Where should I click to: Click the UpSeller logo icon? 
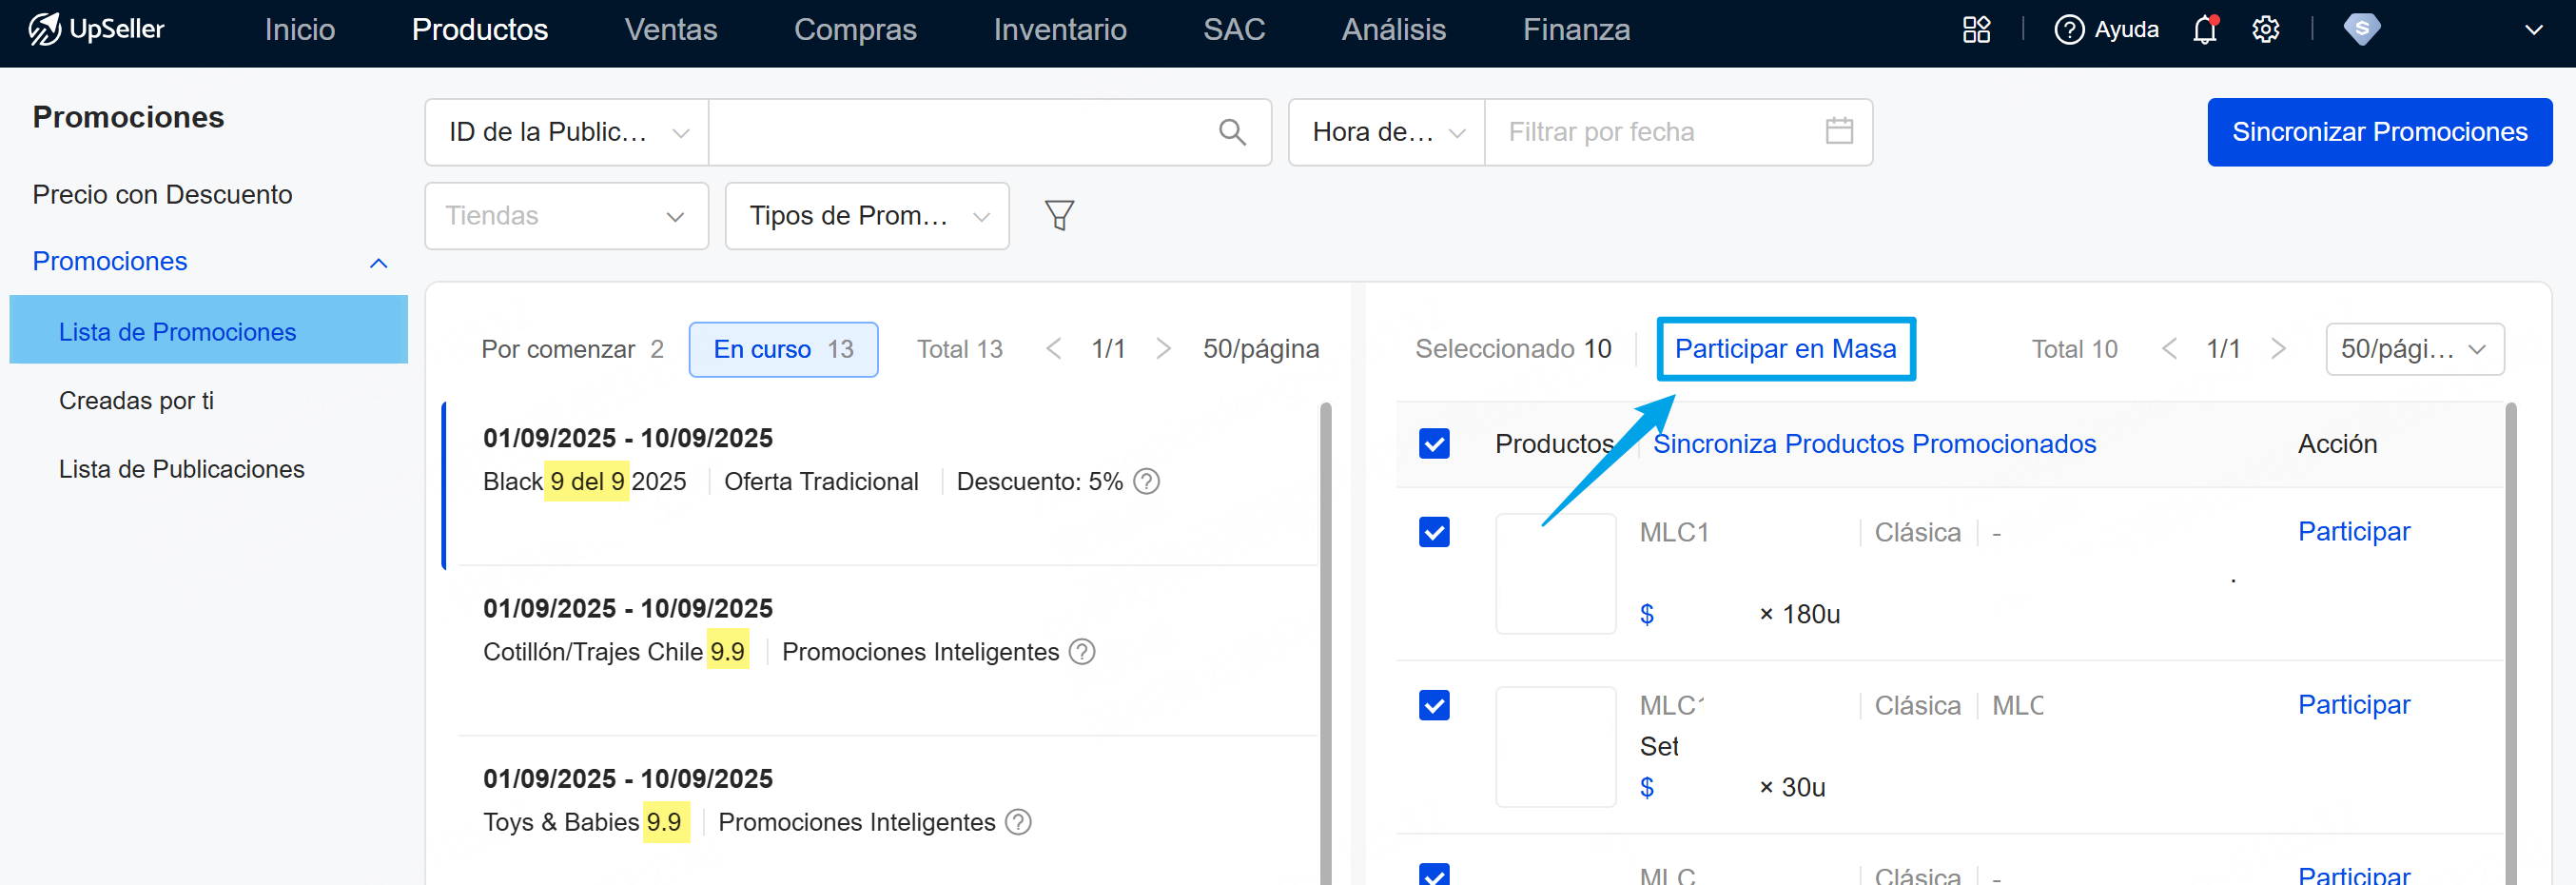tap(44, 30)
